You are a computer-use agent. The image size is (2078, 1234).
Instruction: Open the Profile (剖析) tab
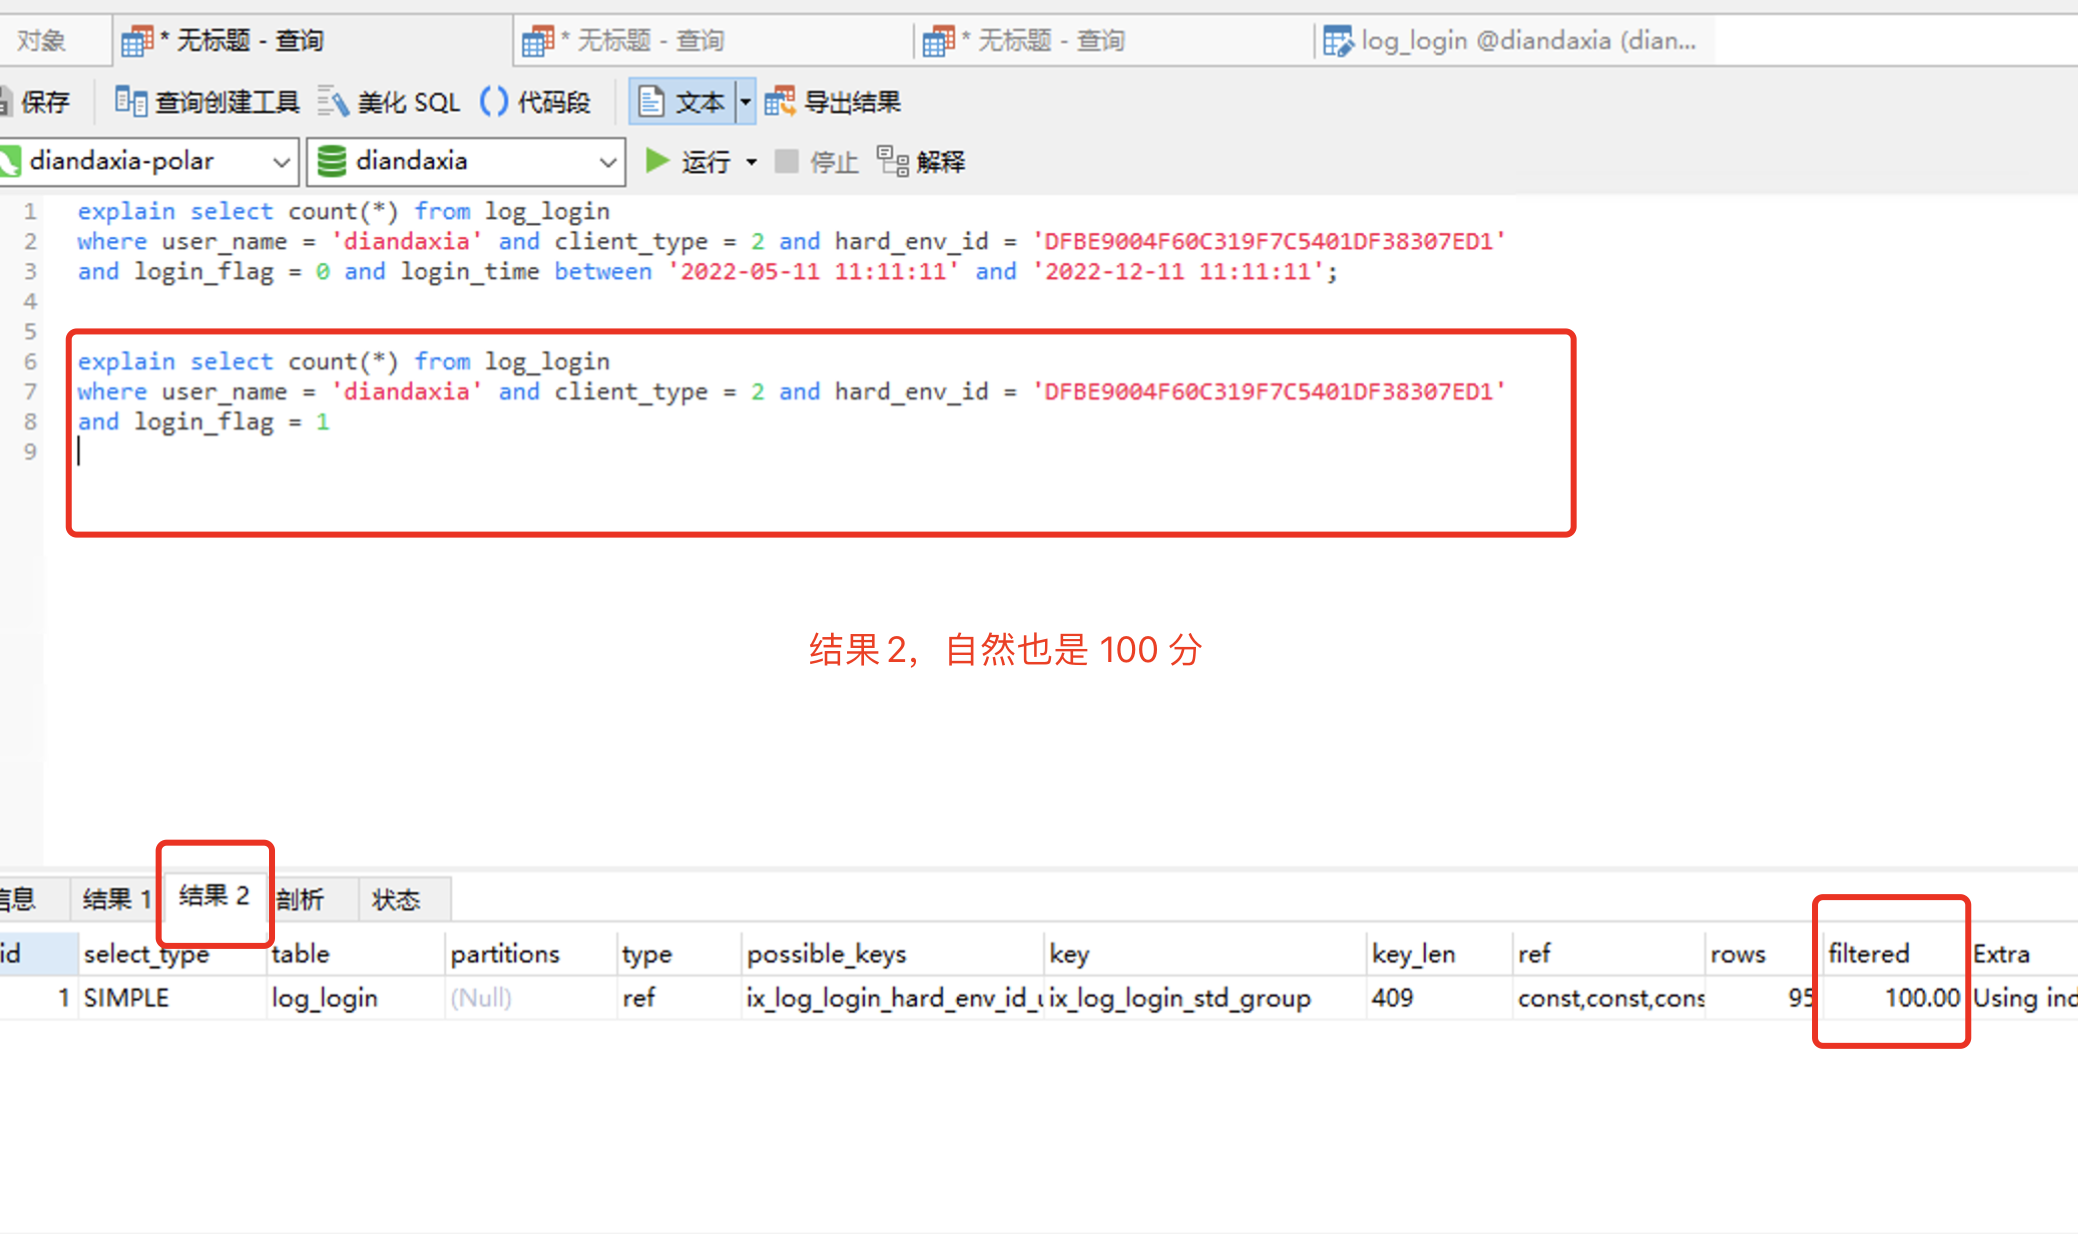click(301, 899)
